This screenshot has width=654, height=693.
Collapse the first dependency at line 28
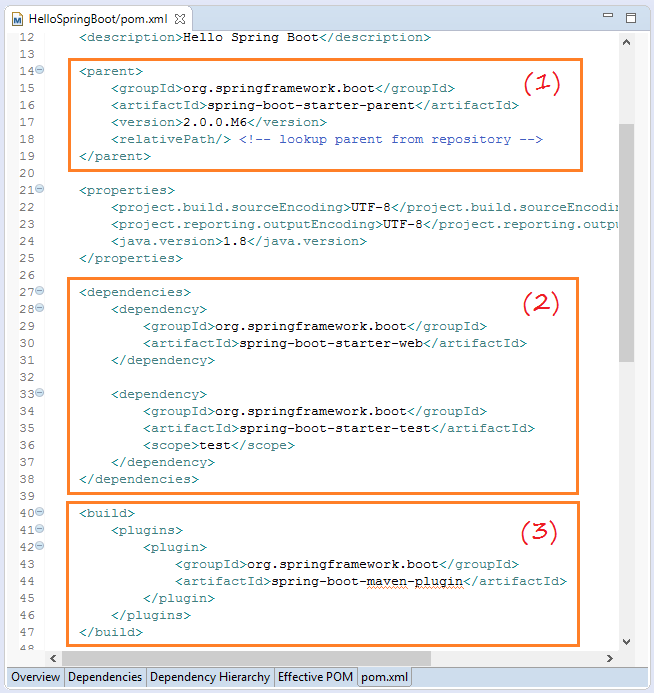point(39,308)
